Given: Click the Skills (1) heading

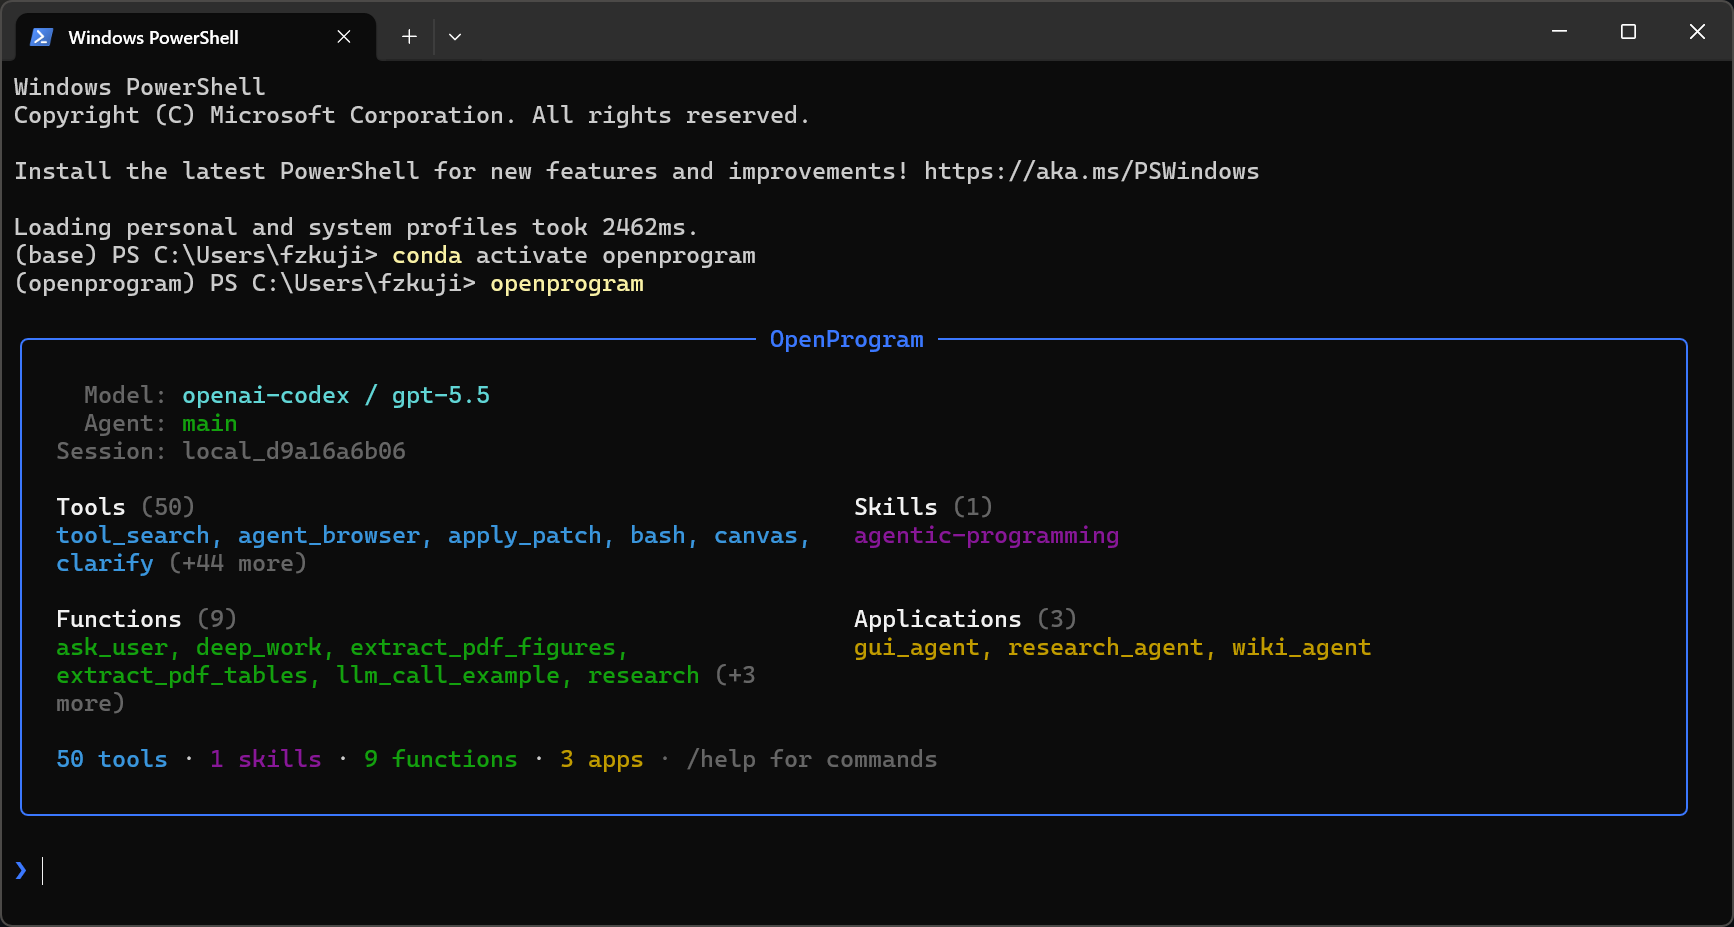Looking at the screenshot, I should point(923,507).
